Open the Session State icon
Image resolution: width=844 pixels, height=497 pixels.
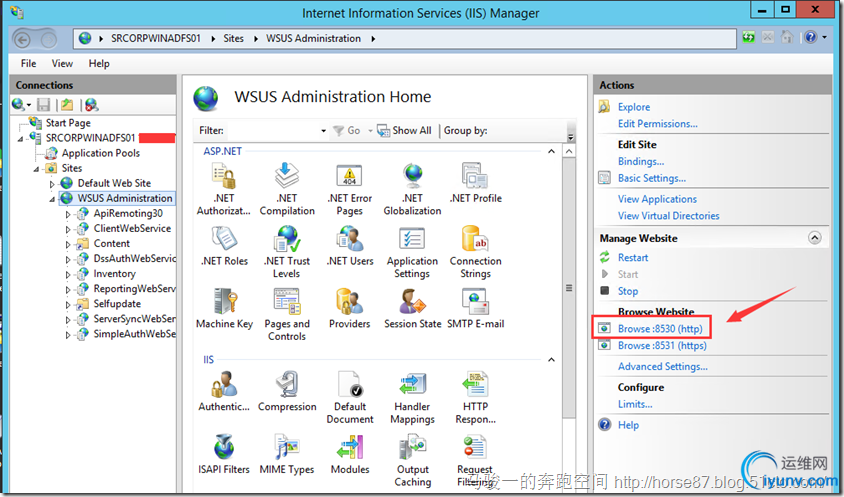pos(412,302)
